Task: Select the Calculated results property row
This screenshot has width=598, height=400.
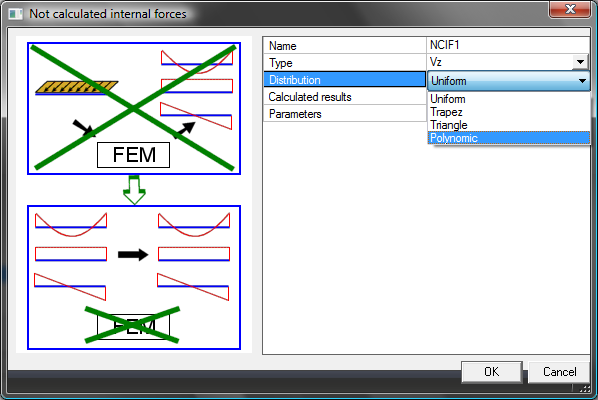Action: (x=344, y=97)
